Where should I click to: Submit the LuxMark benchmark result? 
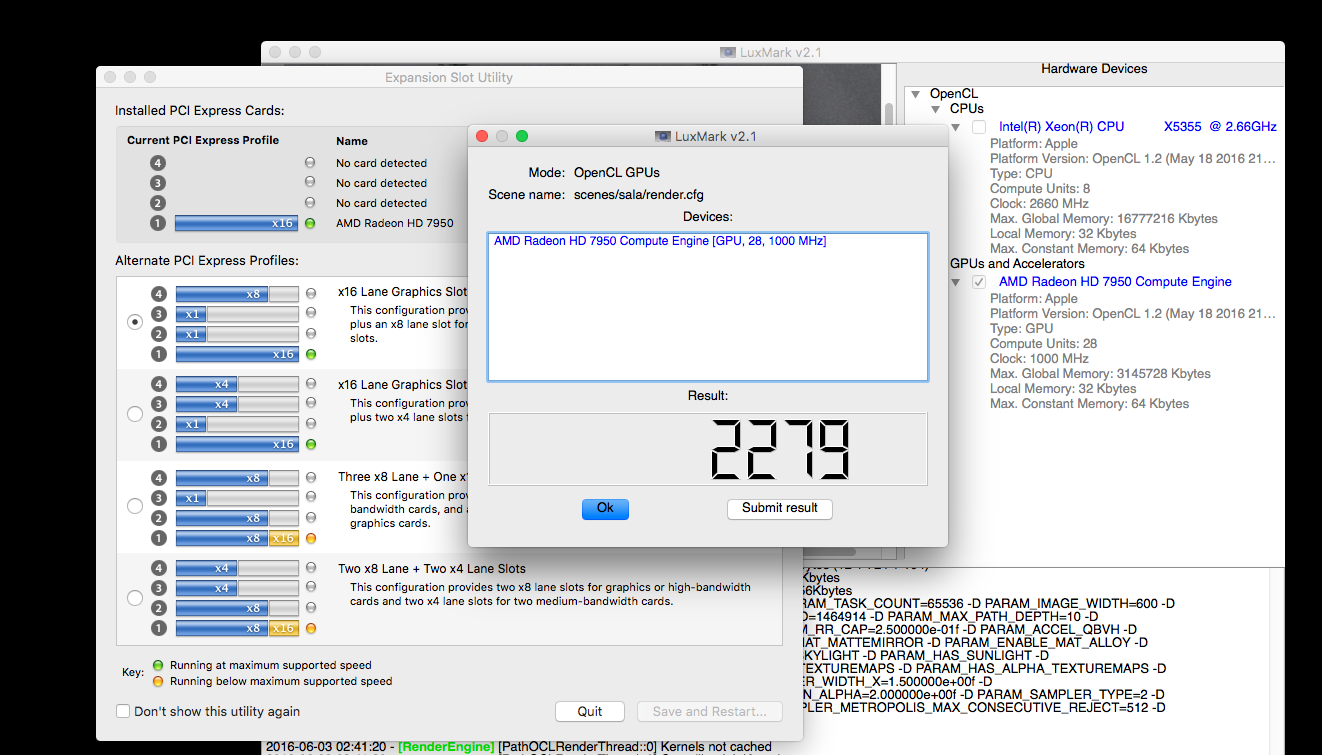pyautogui.click(x=780, y=508)
